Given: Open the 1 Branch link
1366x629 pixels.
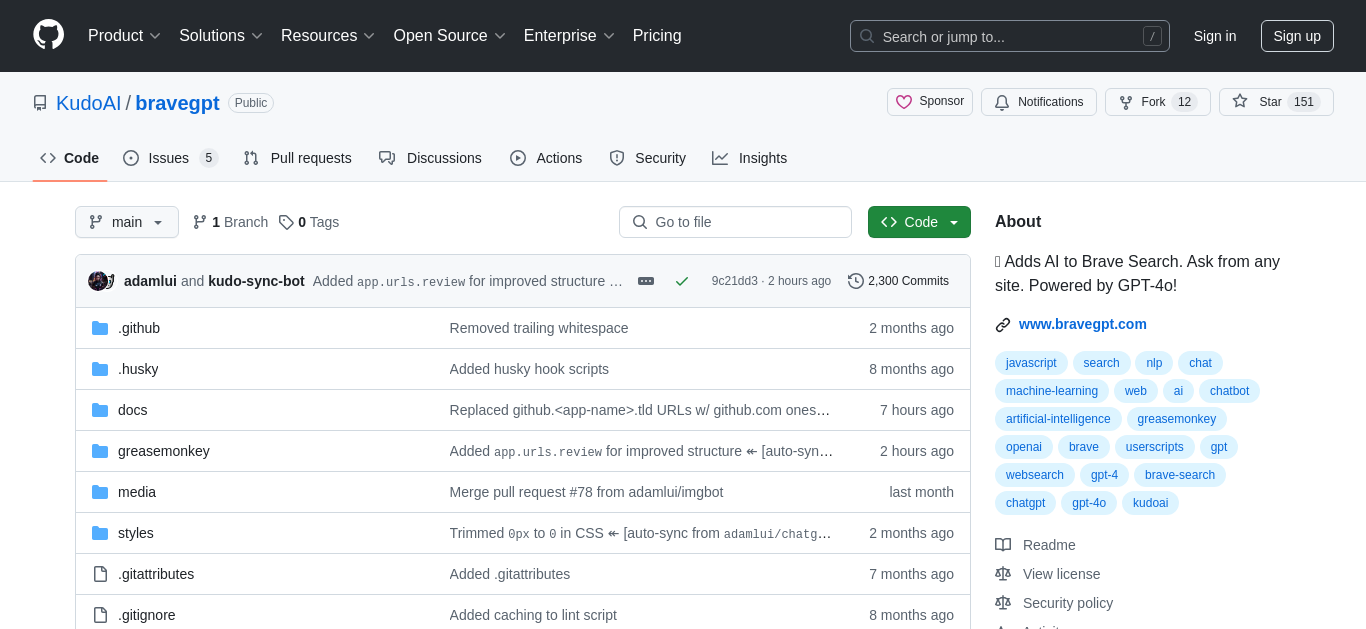Looking at the screenshot, I should click(230, 222).
